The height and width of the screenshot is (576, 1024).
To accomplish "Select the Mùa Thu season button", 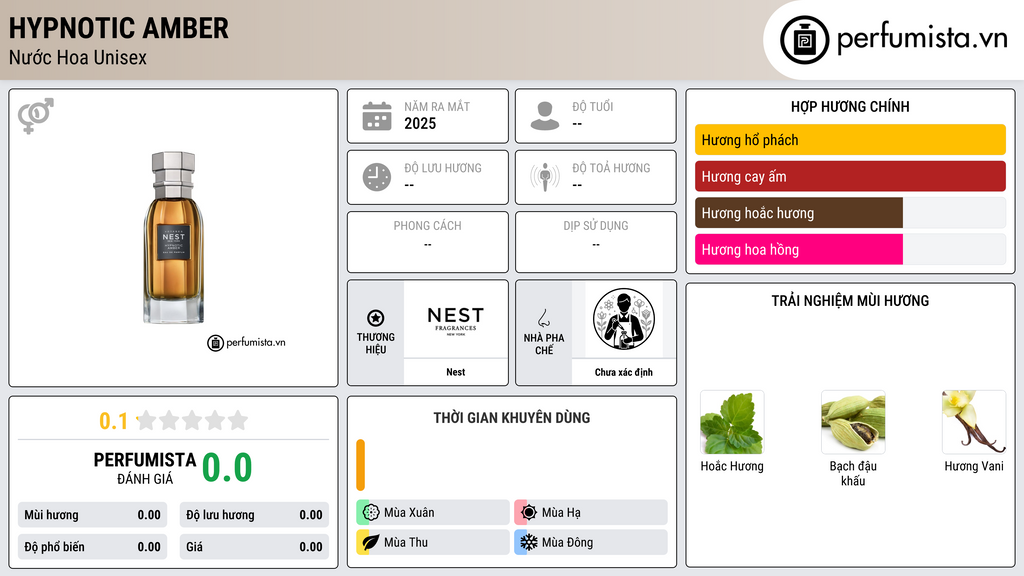I will click(x=433, y=542).
